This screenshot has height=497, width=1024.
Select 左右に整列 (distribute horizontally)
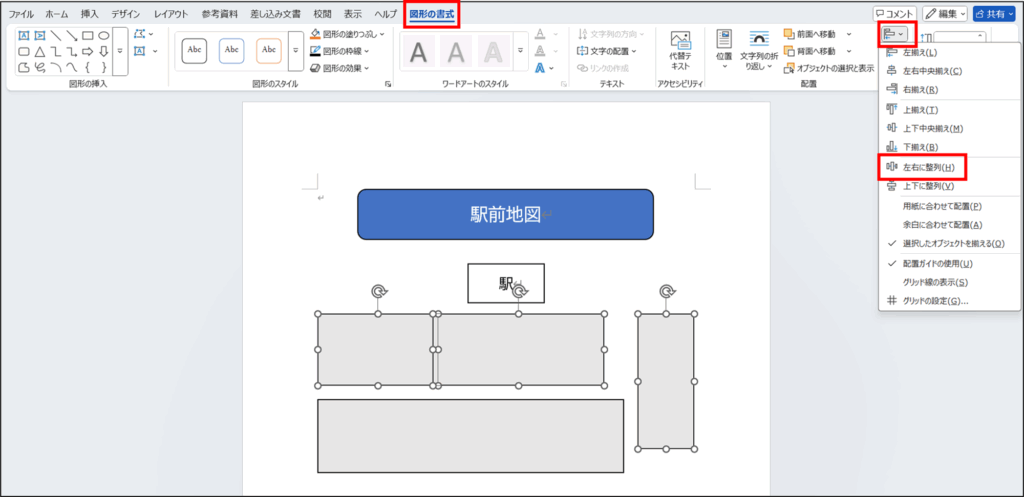pyautogui.click(x=927, y=167)
